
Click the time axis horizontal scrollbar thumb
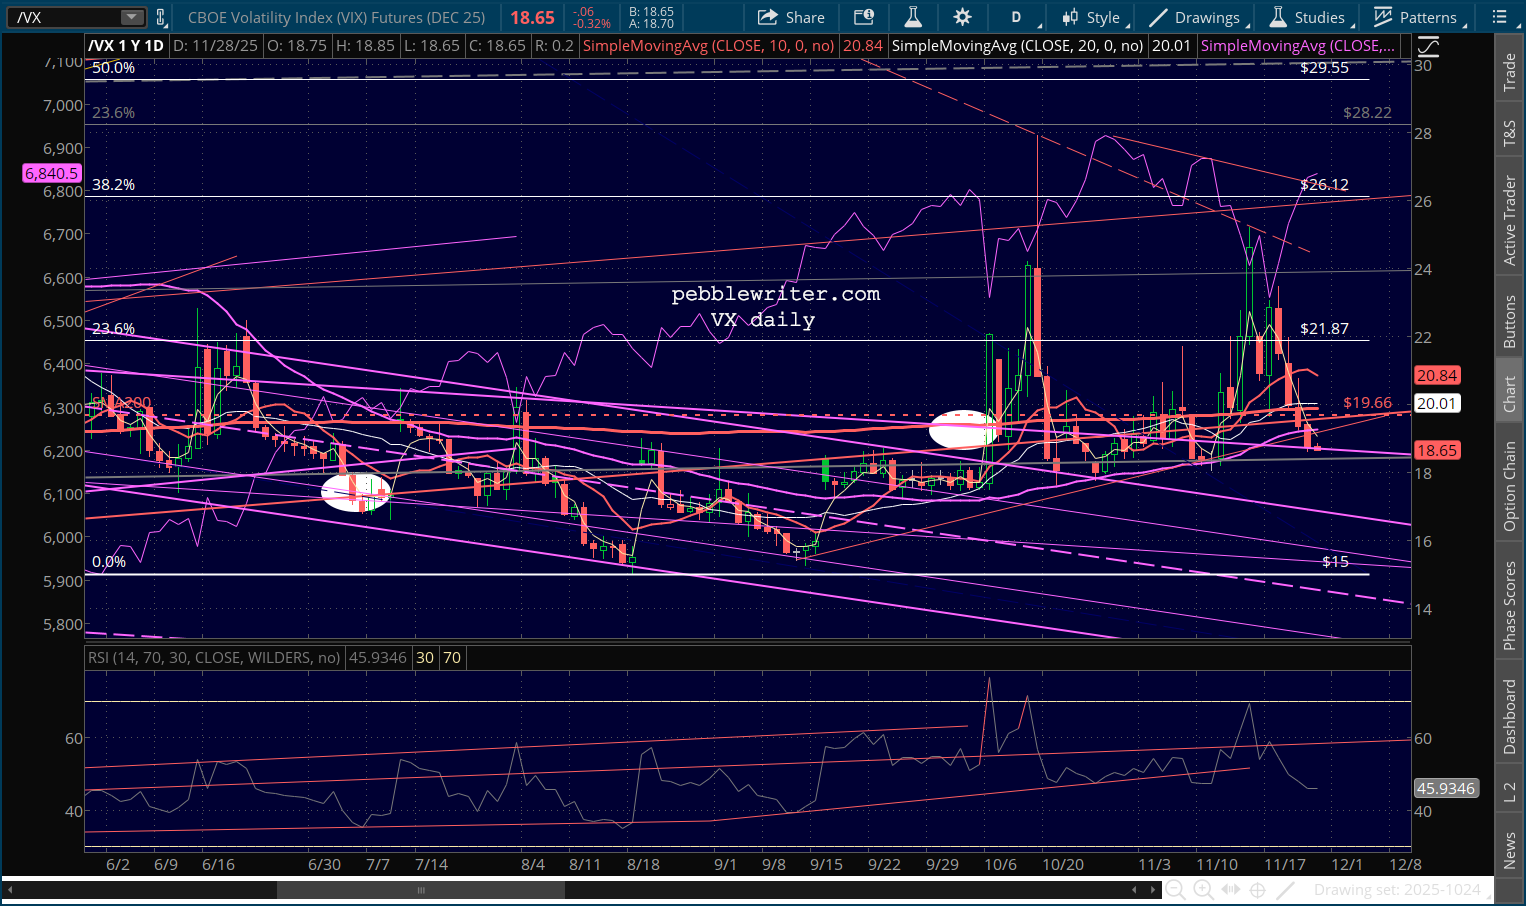tap(421, 890)
